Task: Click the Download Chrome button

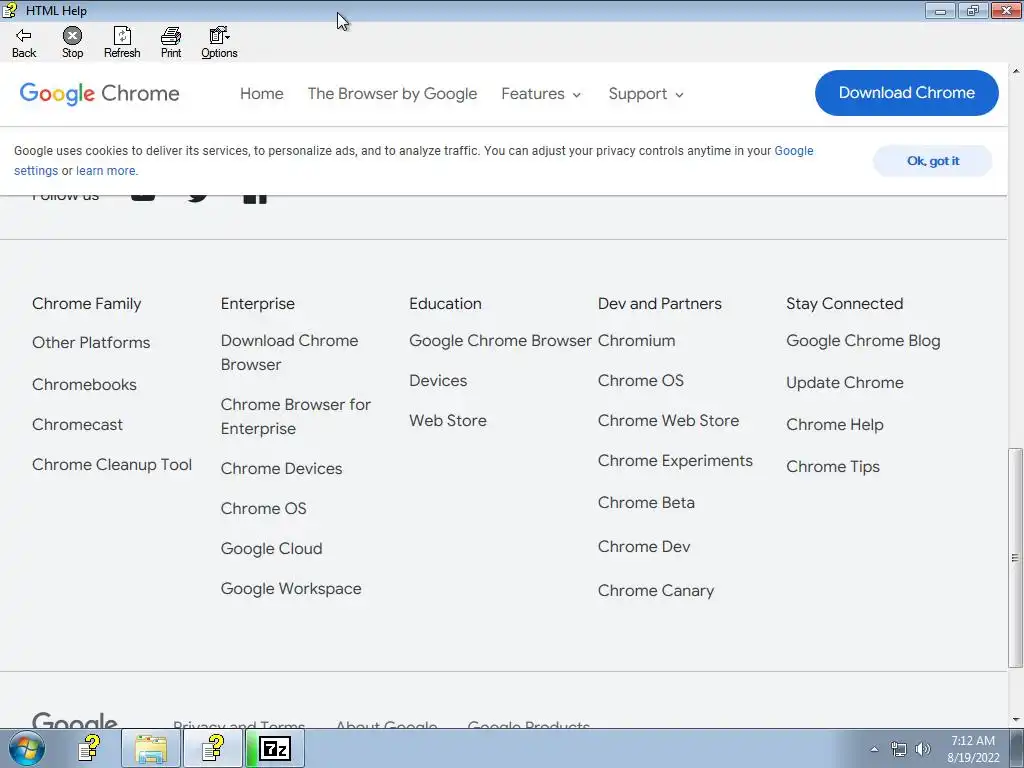Action: pyautogui.click(x=906, y=93)
